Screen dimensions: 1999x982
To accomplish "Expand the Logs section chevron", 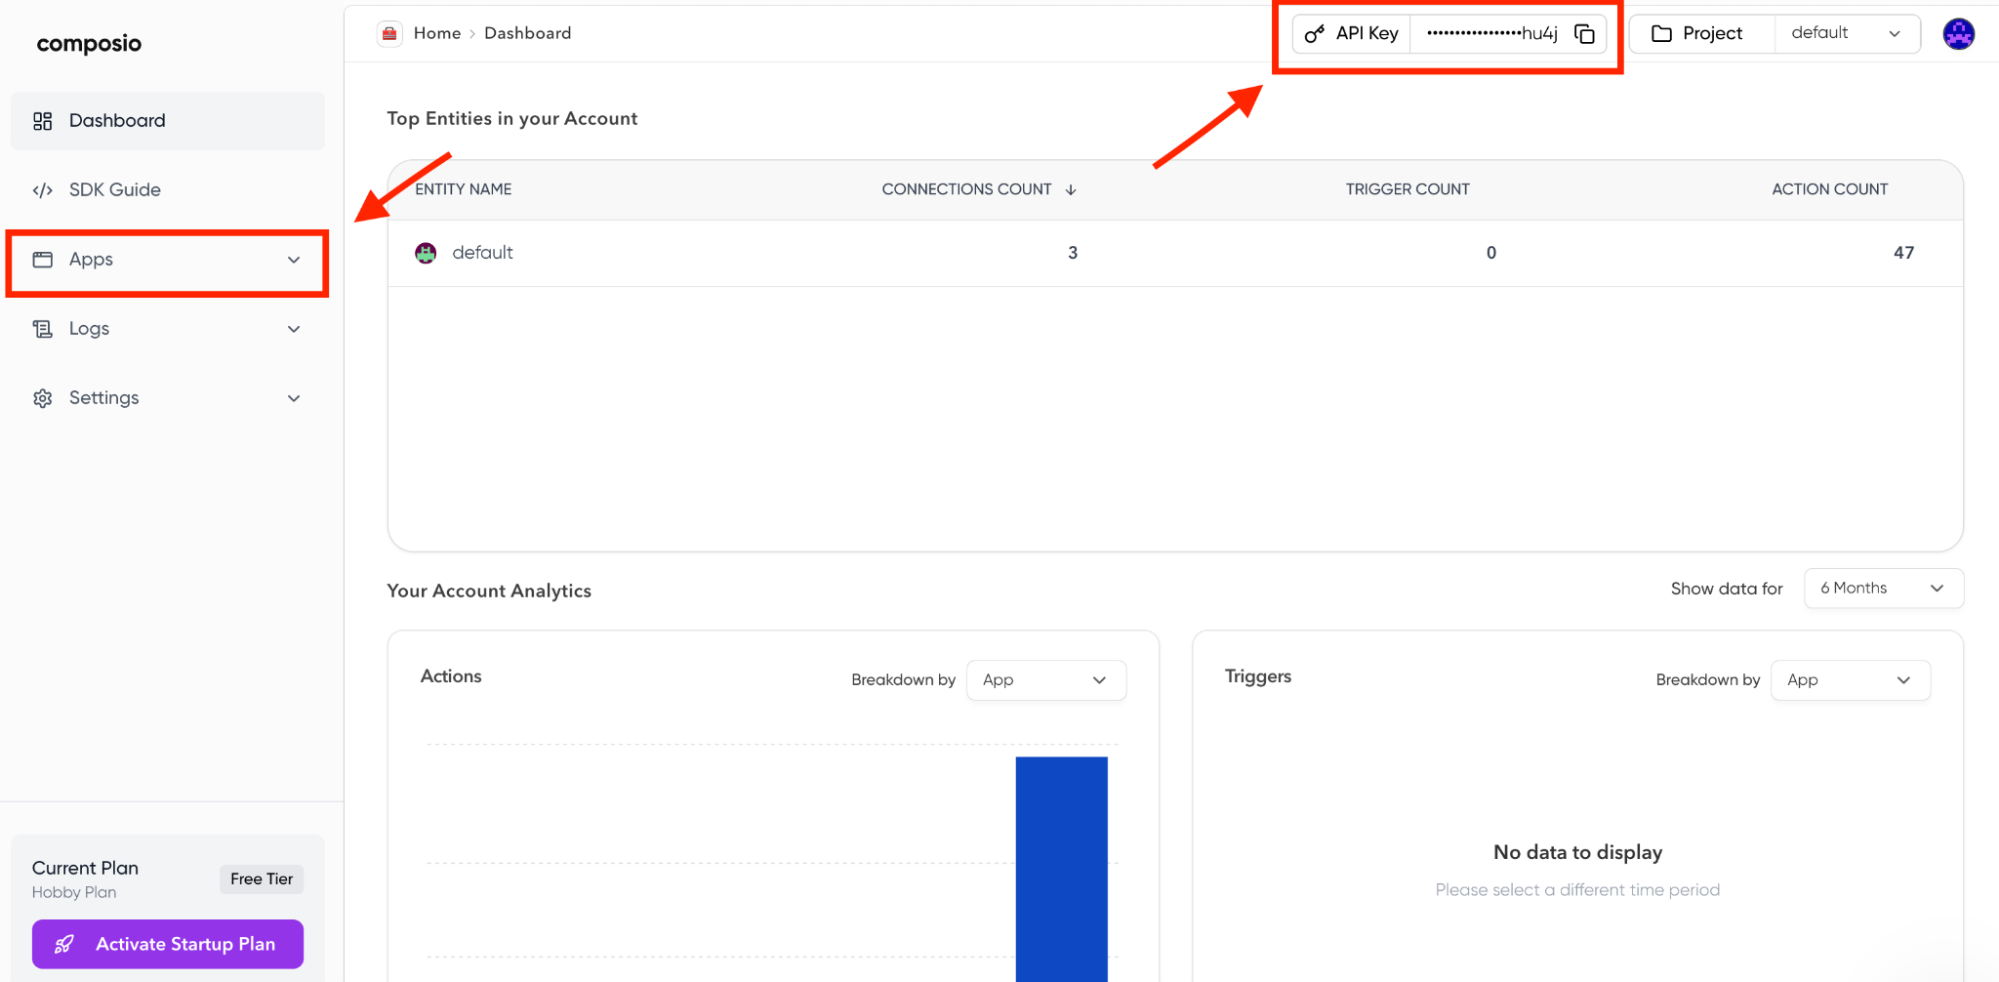I will pos(293,328).
